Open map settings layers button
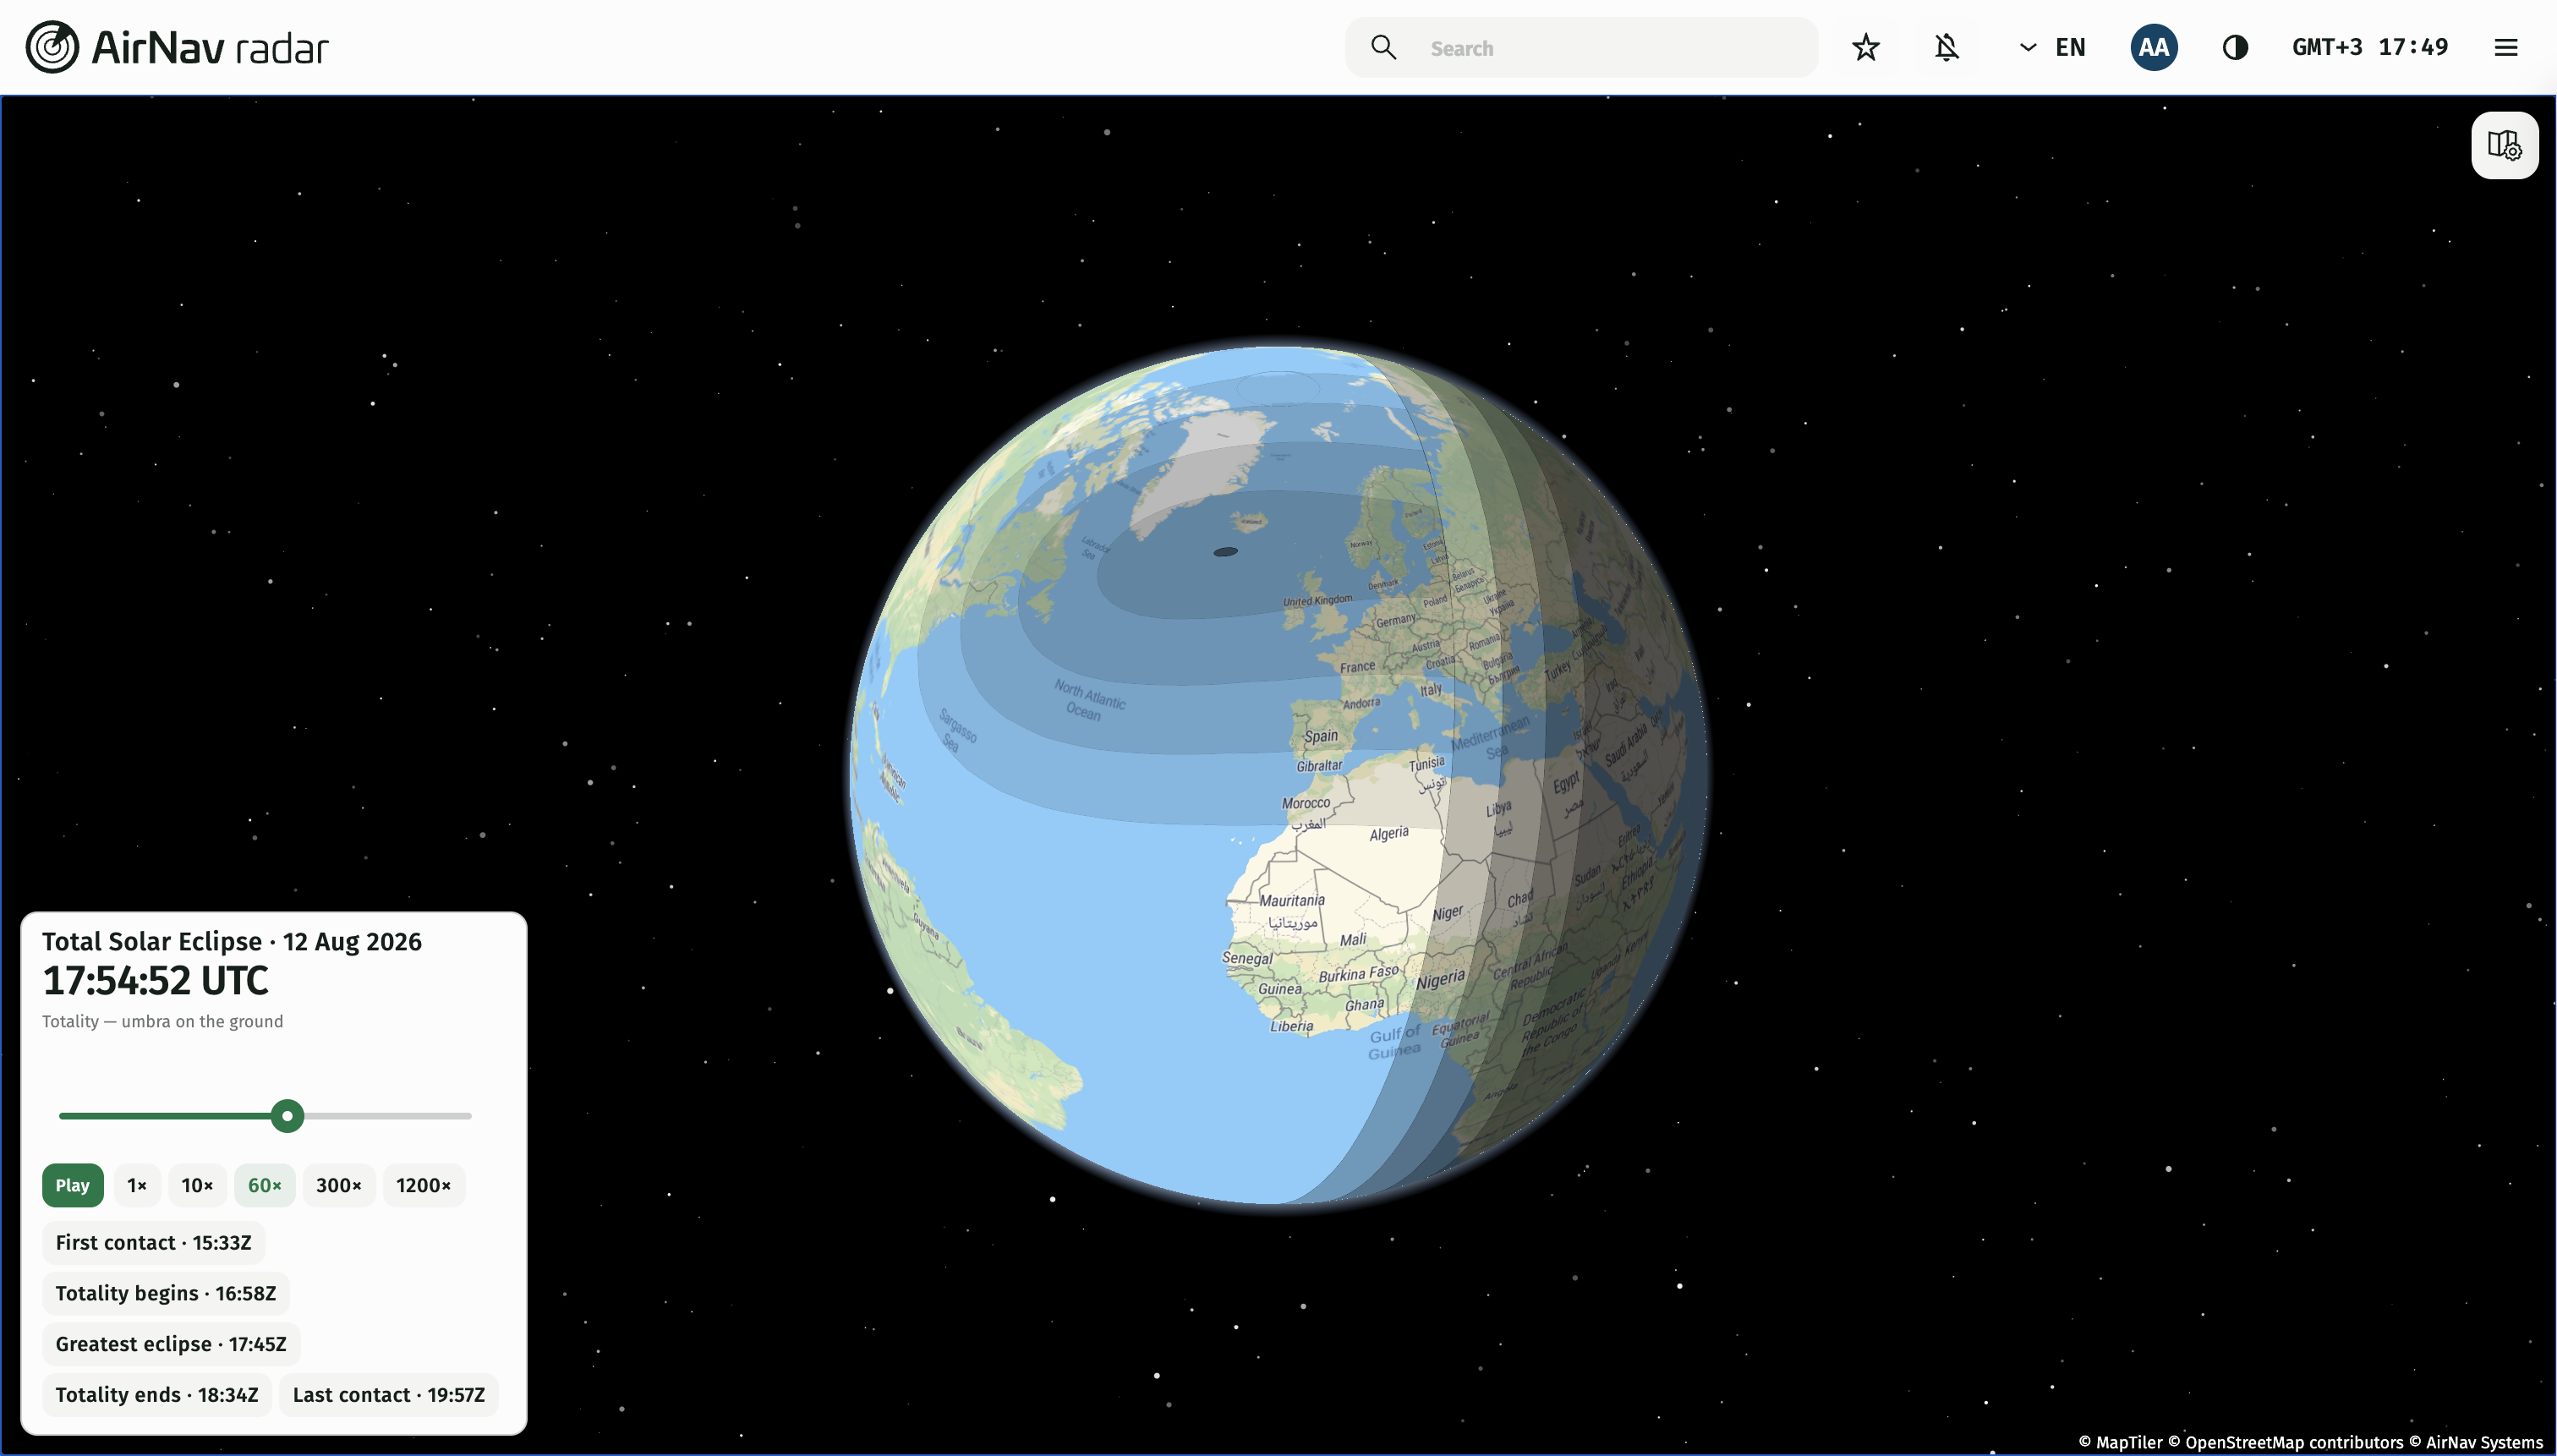 pos(2504,145)
